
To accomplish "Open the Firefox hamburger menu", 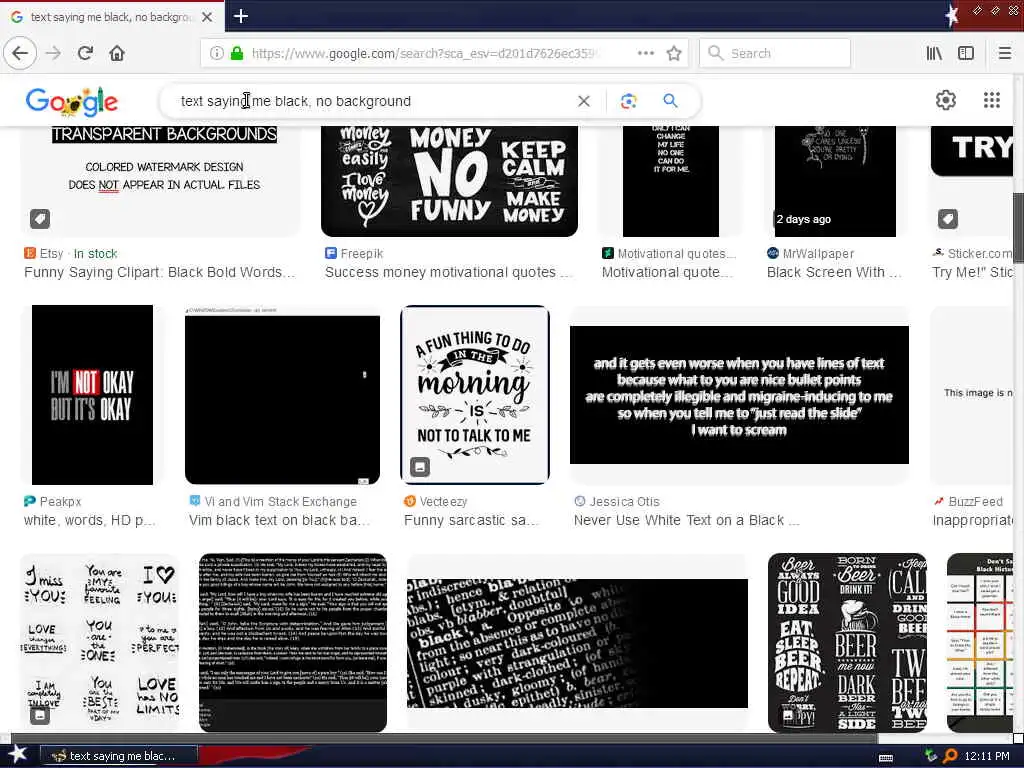I will click(x=1005, y=53).
